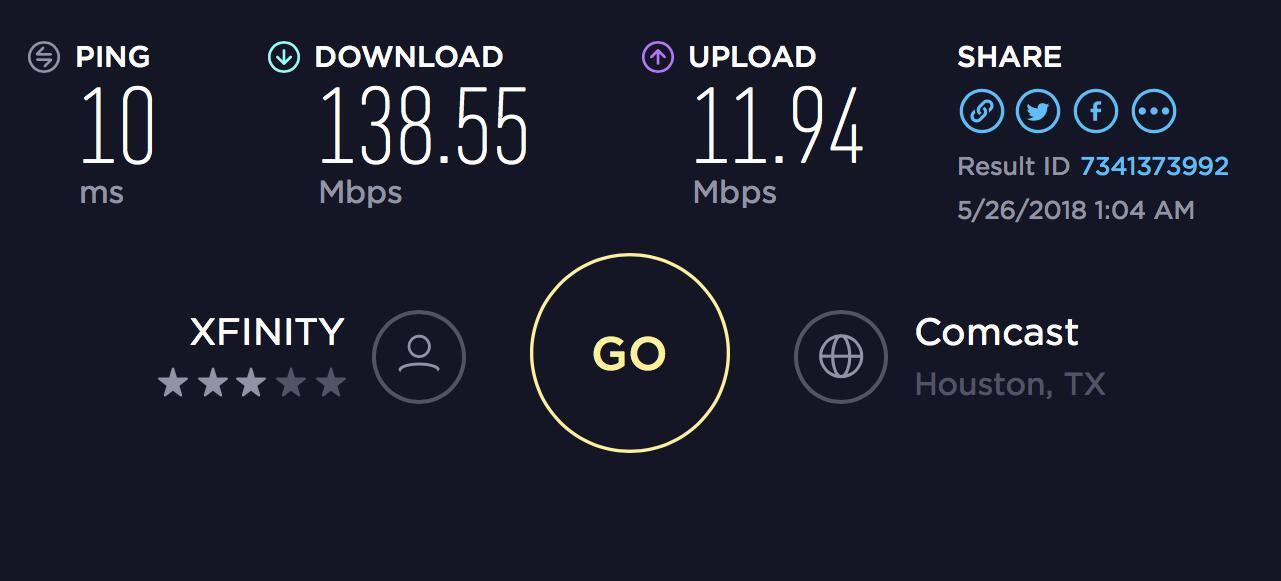Rate XFINITY with the fifth star

click(x=331, y=383)
